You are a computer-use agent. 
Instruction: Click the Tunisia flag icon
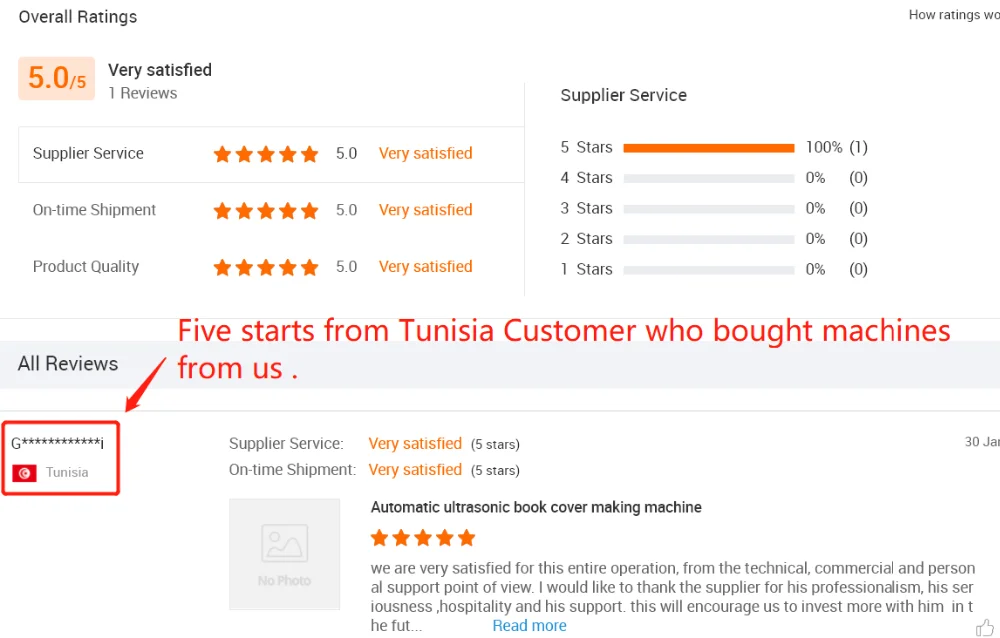[24, 472]
